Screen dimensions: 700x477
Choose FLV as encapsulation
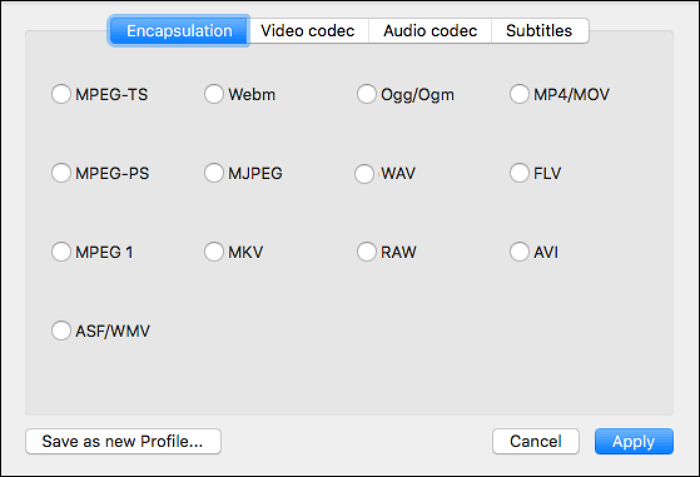[x=519, y=173]
